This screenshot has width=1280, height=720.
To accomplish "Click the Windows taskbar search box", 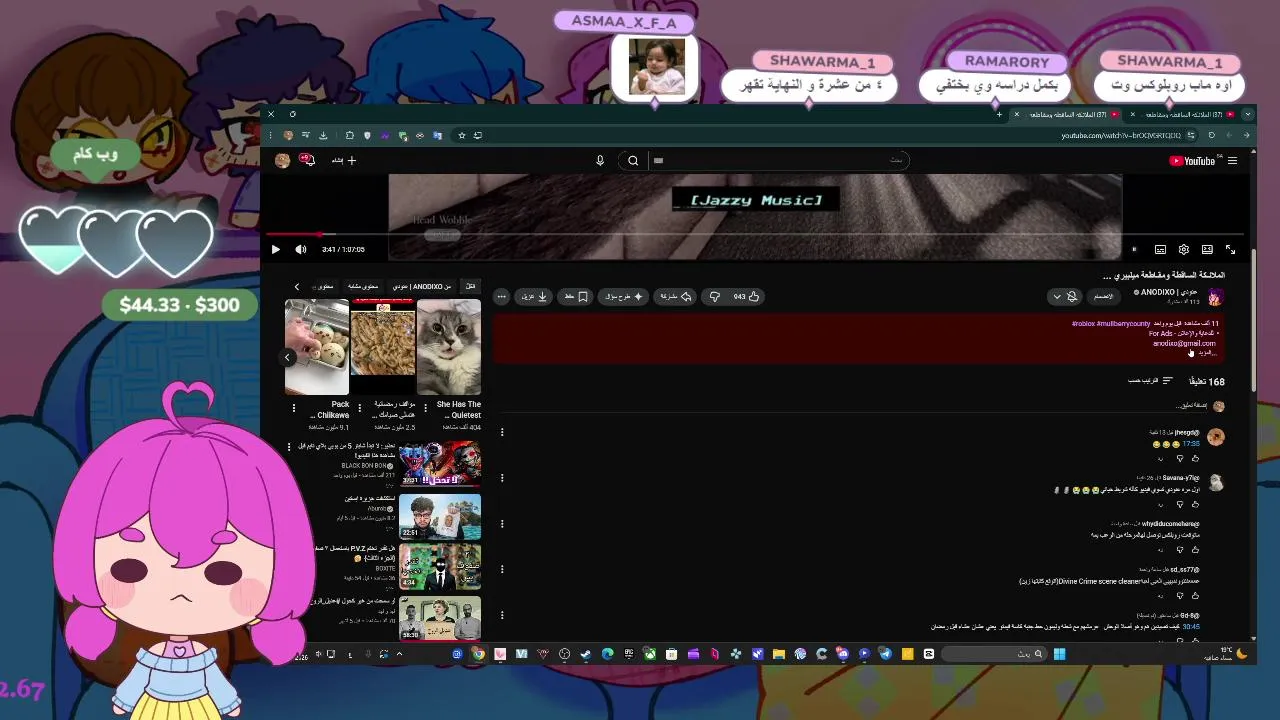I will 994,654.
